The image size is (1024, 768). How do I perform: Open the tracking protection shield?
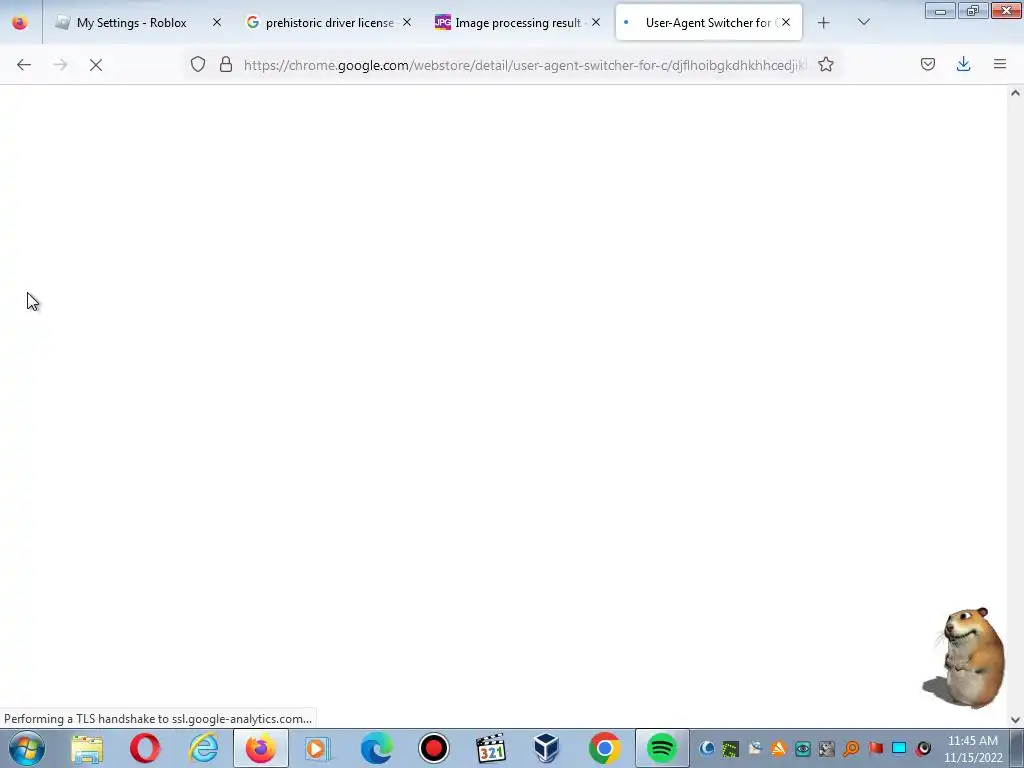(x=198, y=65)
